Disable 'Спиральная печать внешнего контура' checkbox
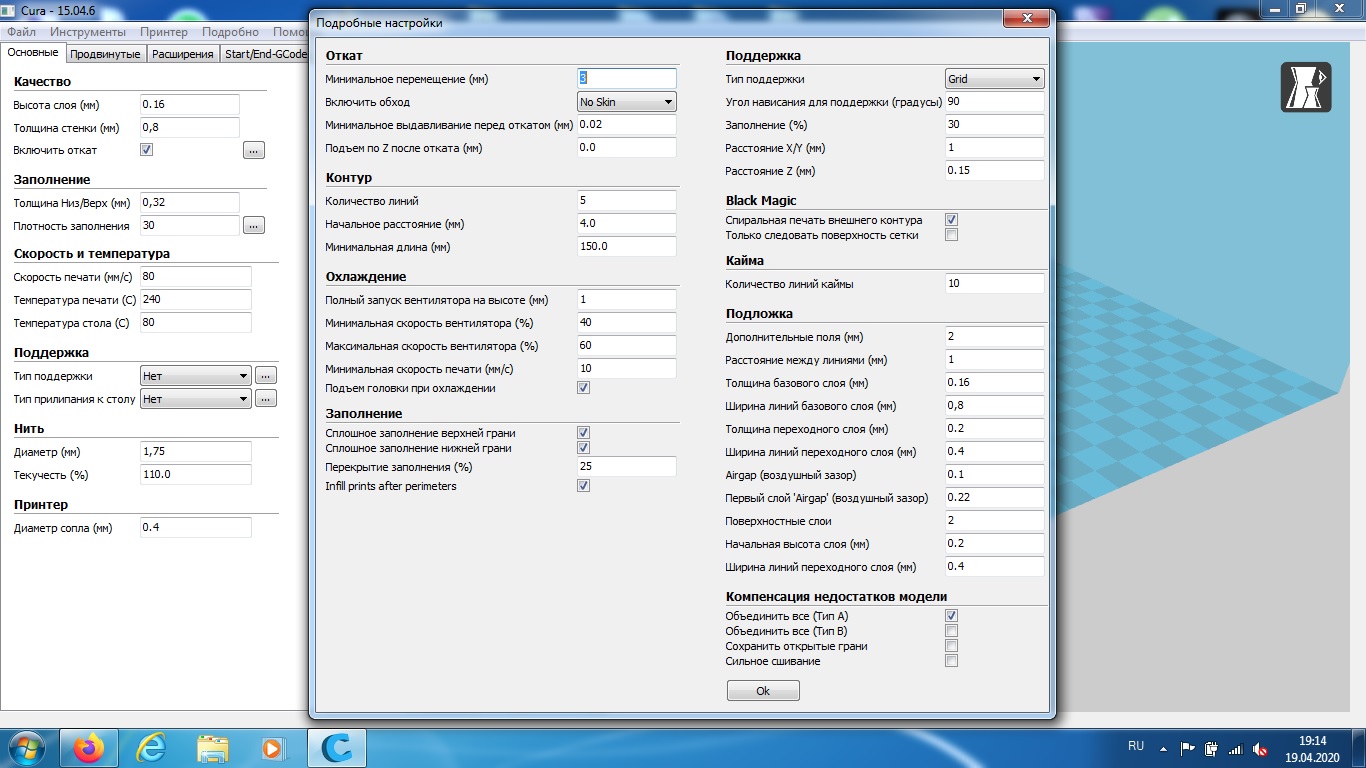 click(952, 220)
